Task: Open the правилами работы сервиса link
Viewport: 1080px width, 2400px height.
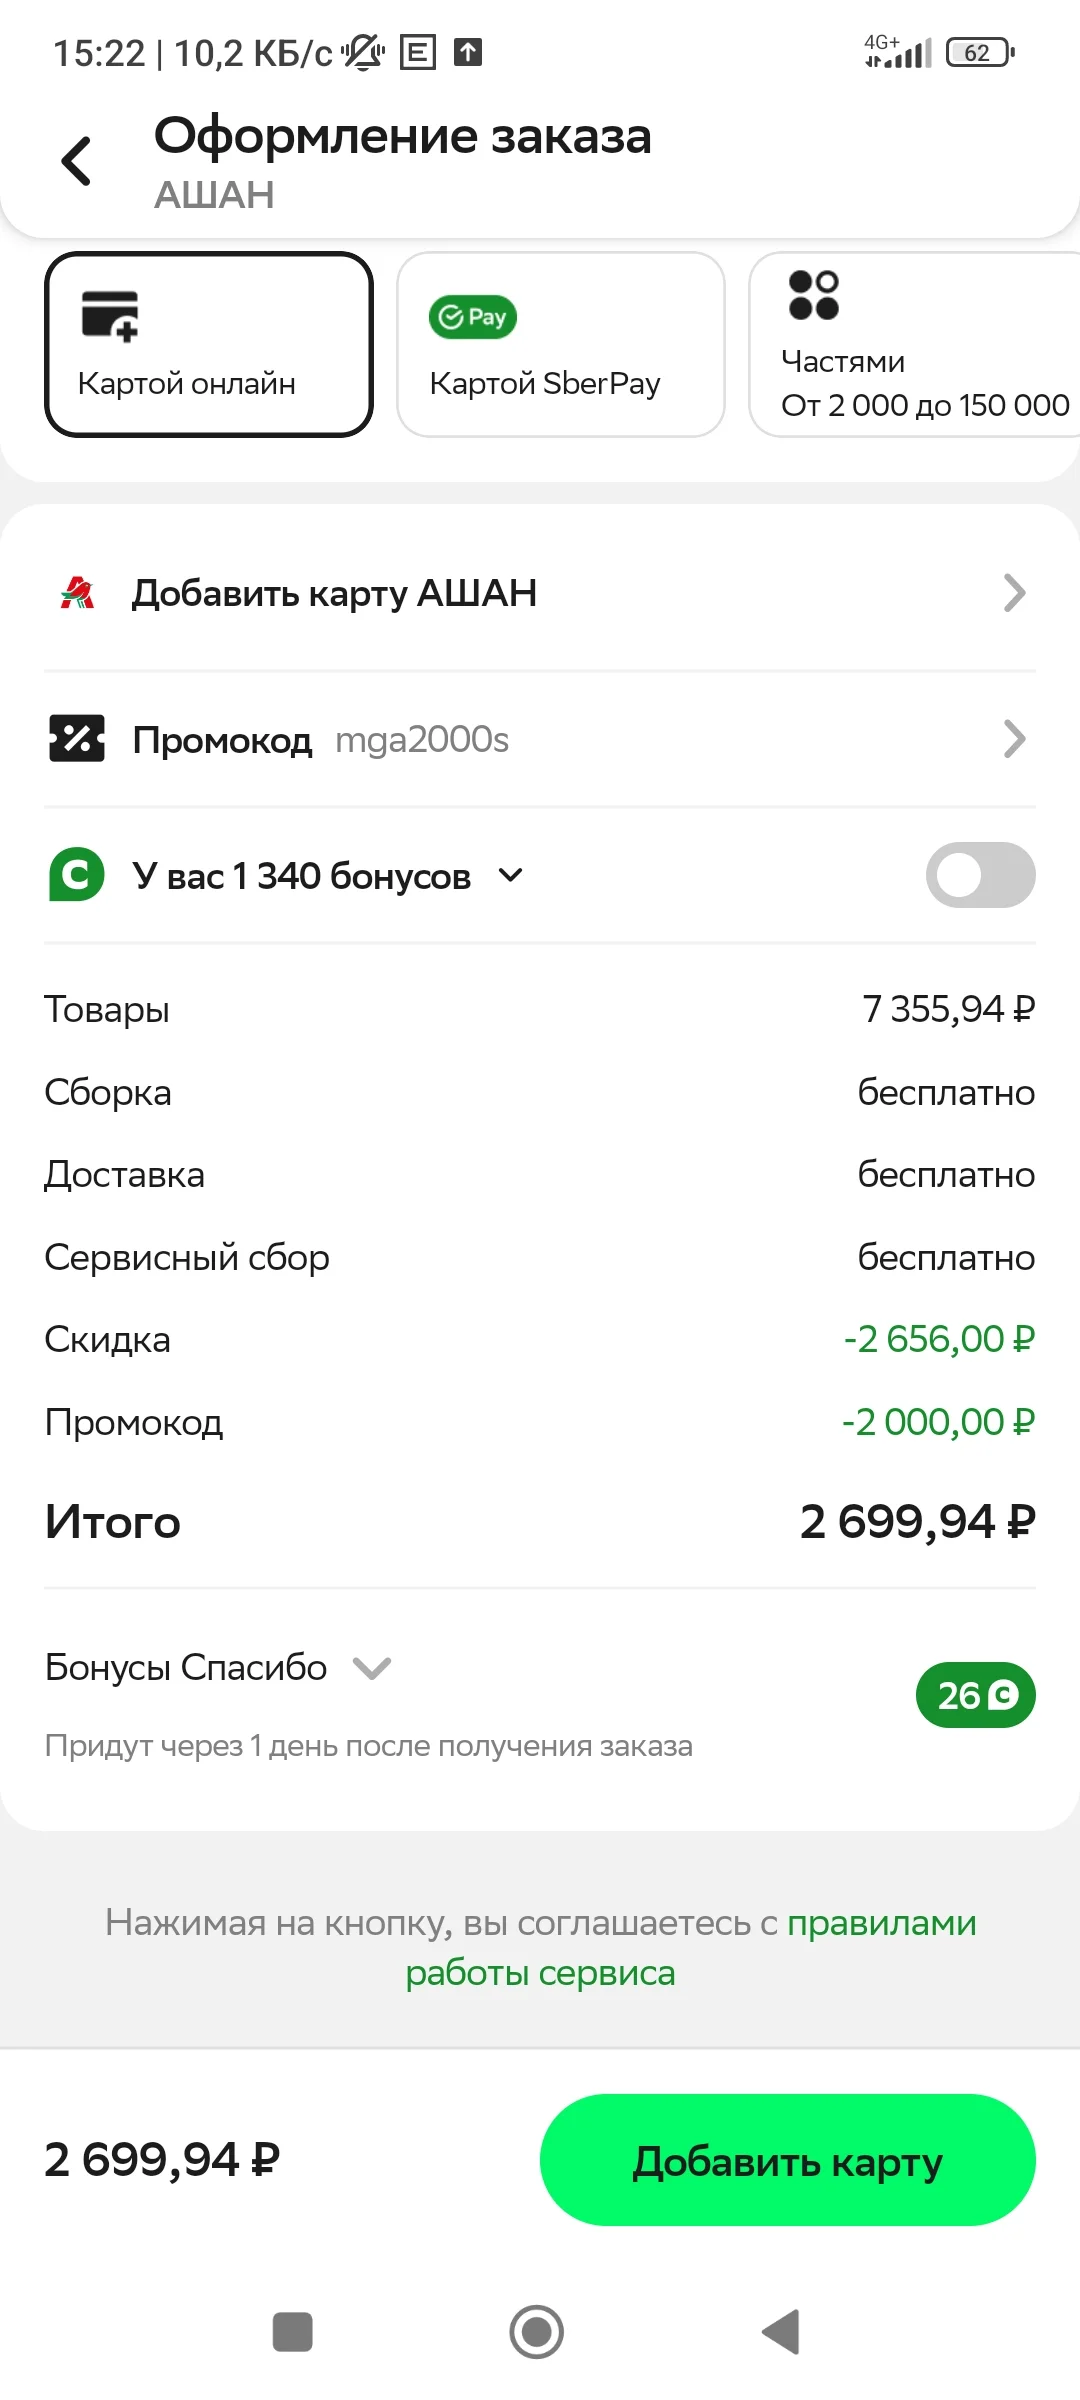Action: [x=690, y=1948]
